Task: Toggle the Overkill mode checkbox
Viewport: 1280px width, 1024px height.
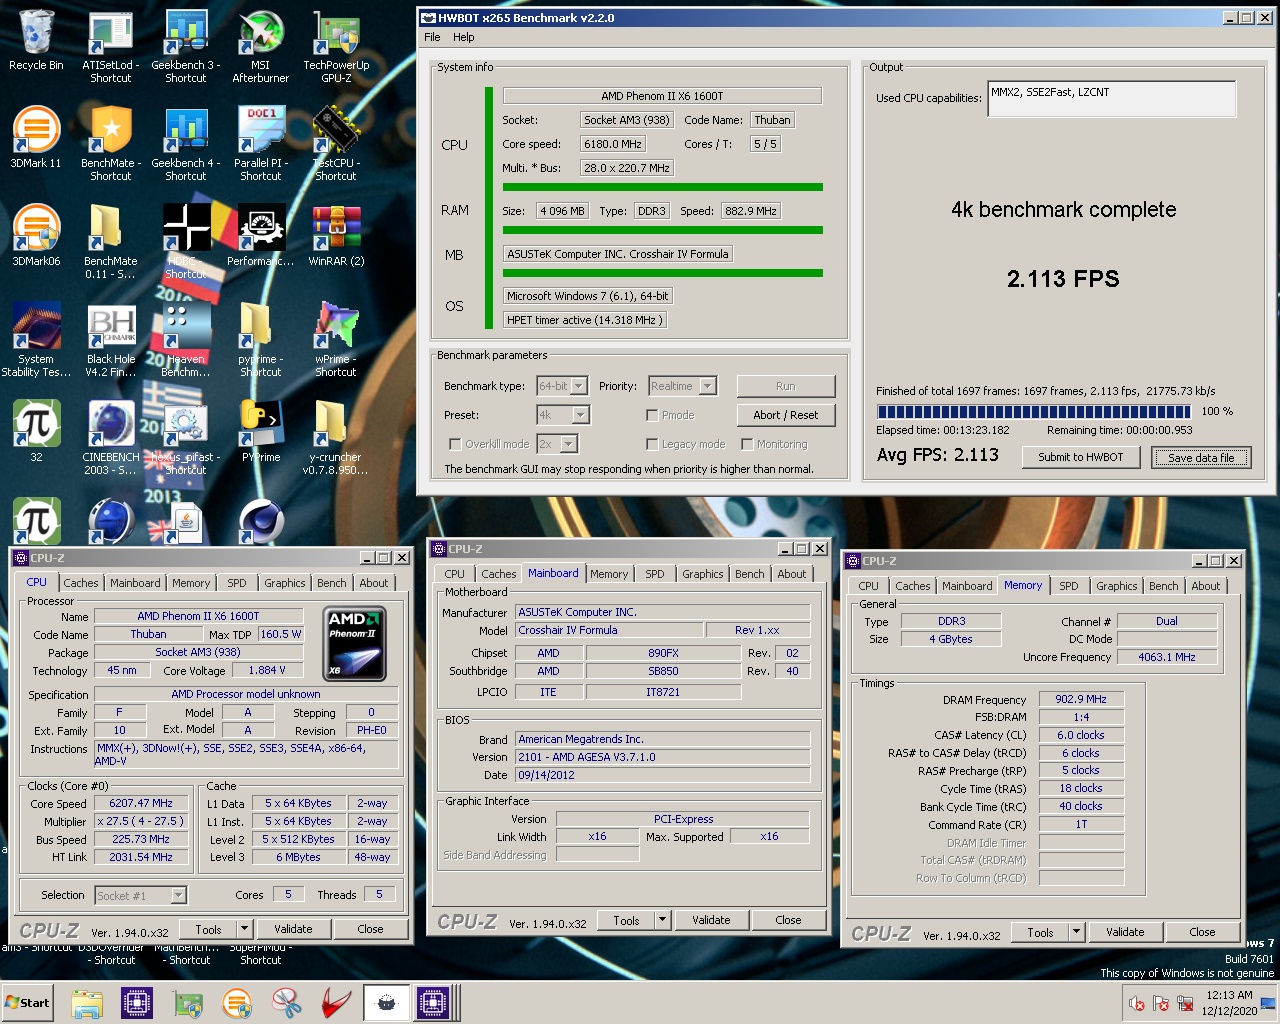Action: [455, 444]
